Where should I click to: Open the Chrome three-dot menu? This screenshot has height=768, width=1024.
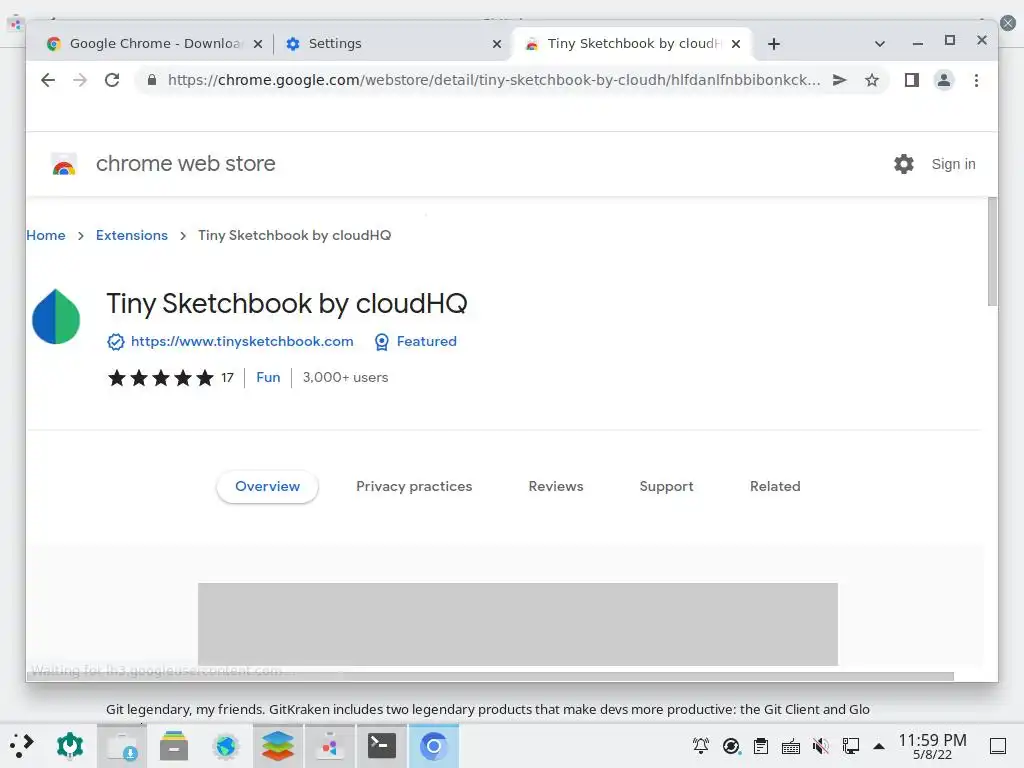click(x=976, y=80)
